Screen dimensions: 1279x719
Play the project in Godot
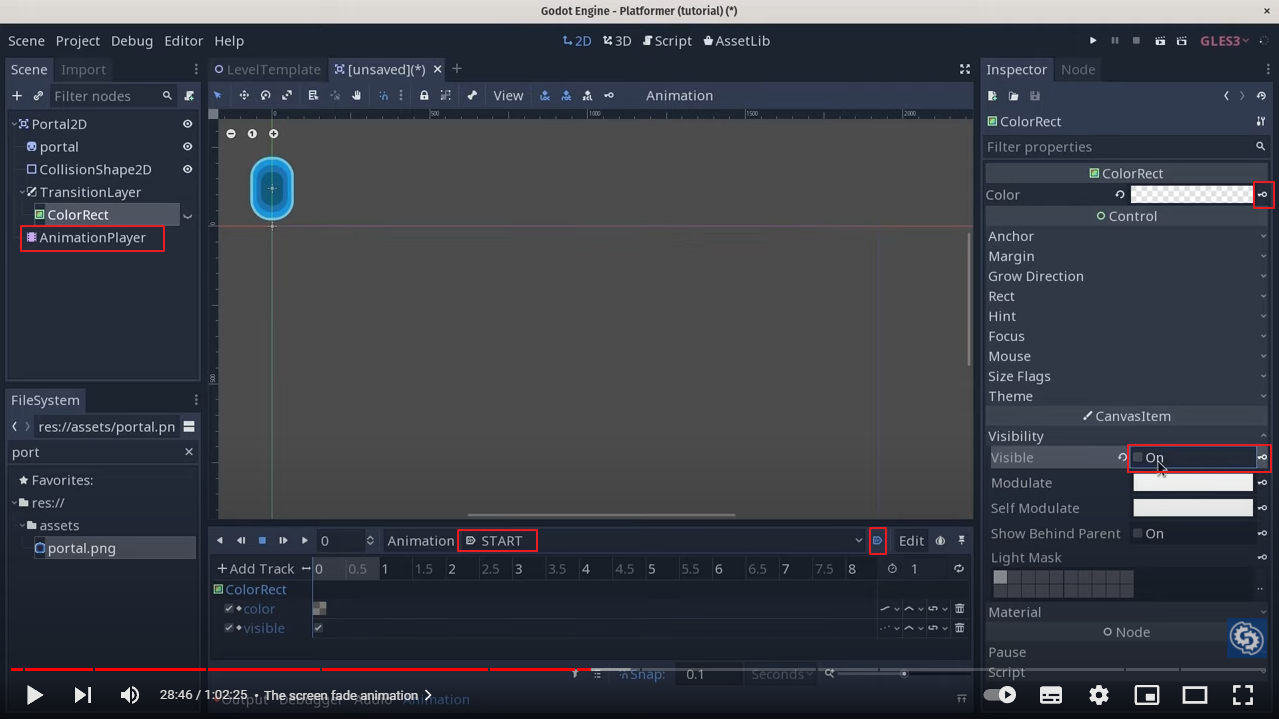point(1093,41)
